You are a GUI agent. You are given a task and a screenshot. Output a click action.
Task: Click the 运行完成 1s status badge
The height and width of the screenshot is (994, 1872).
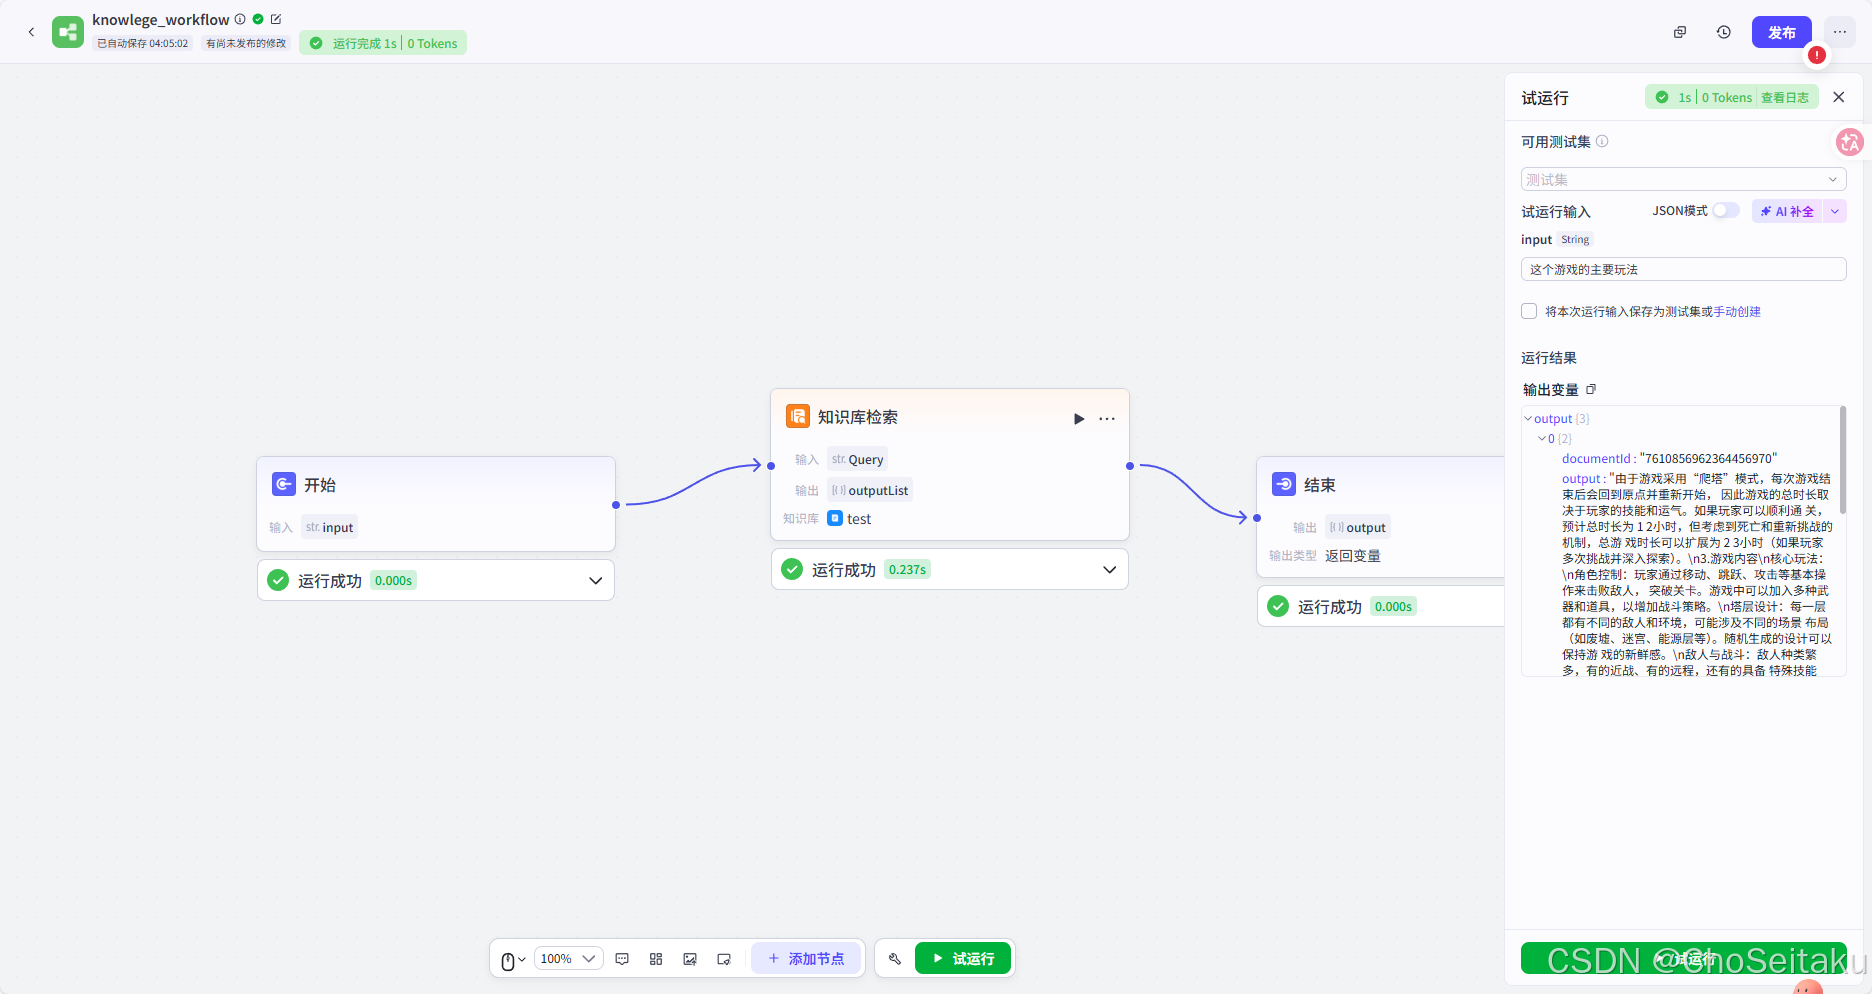(383, 43)
